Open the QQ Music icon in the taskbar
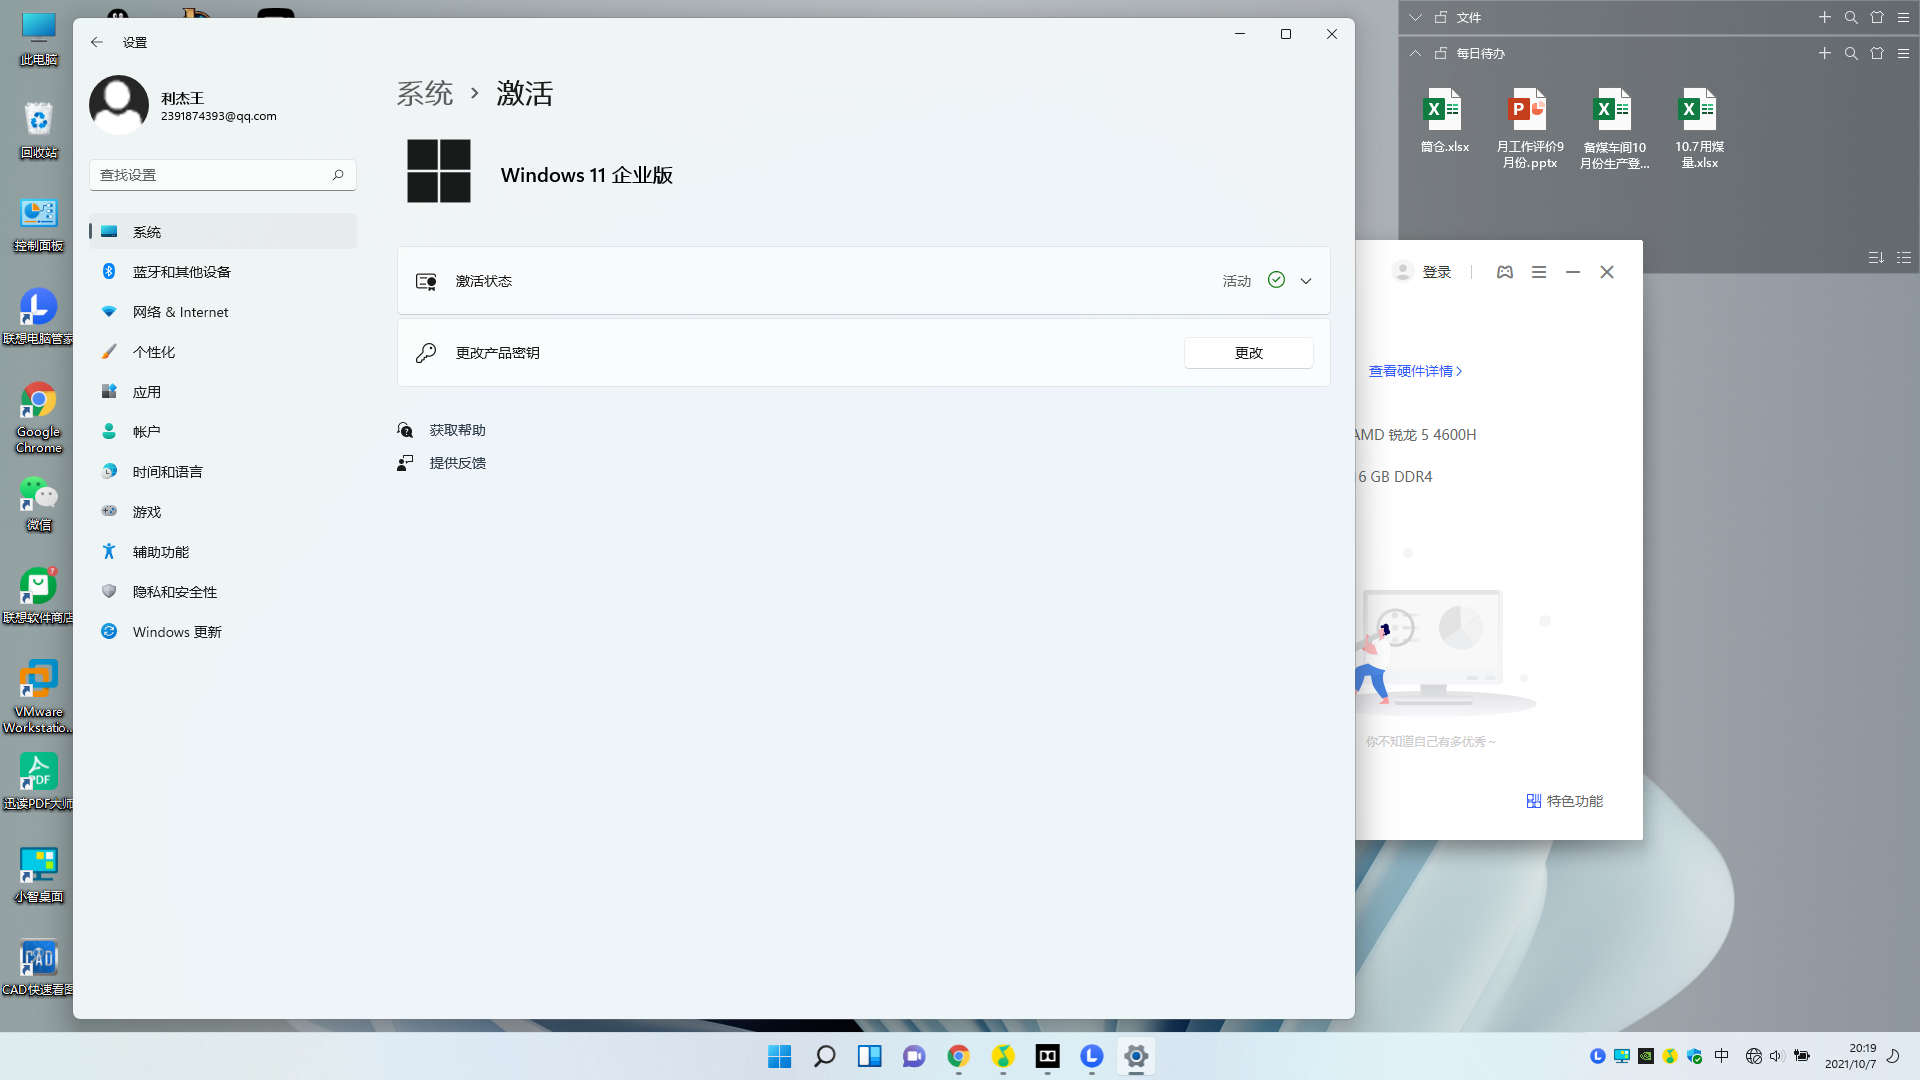The image size is (1920, 1080). click(x=1003, y=1056)
